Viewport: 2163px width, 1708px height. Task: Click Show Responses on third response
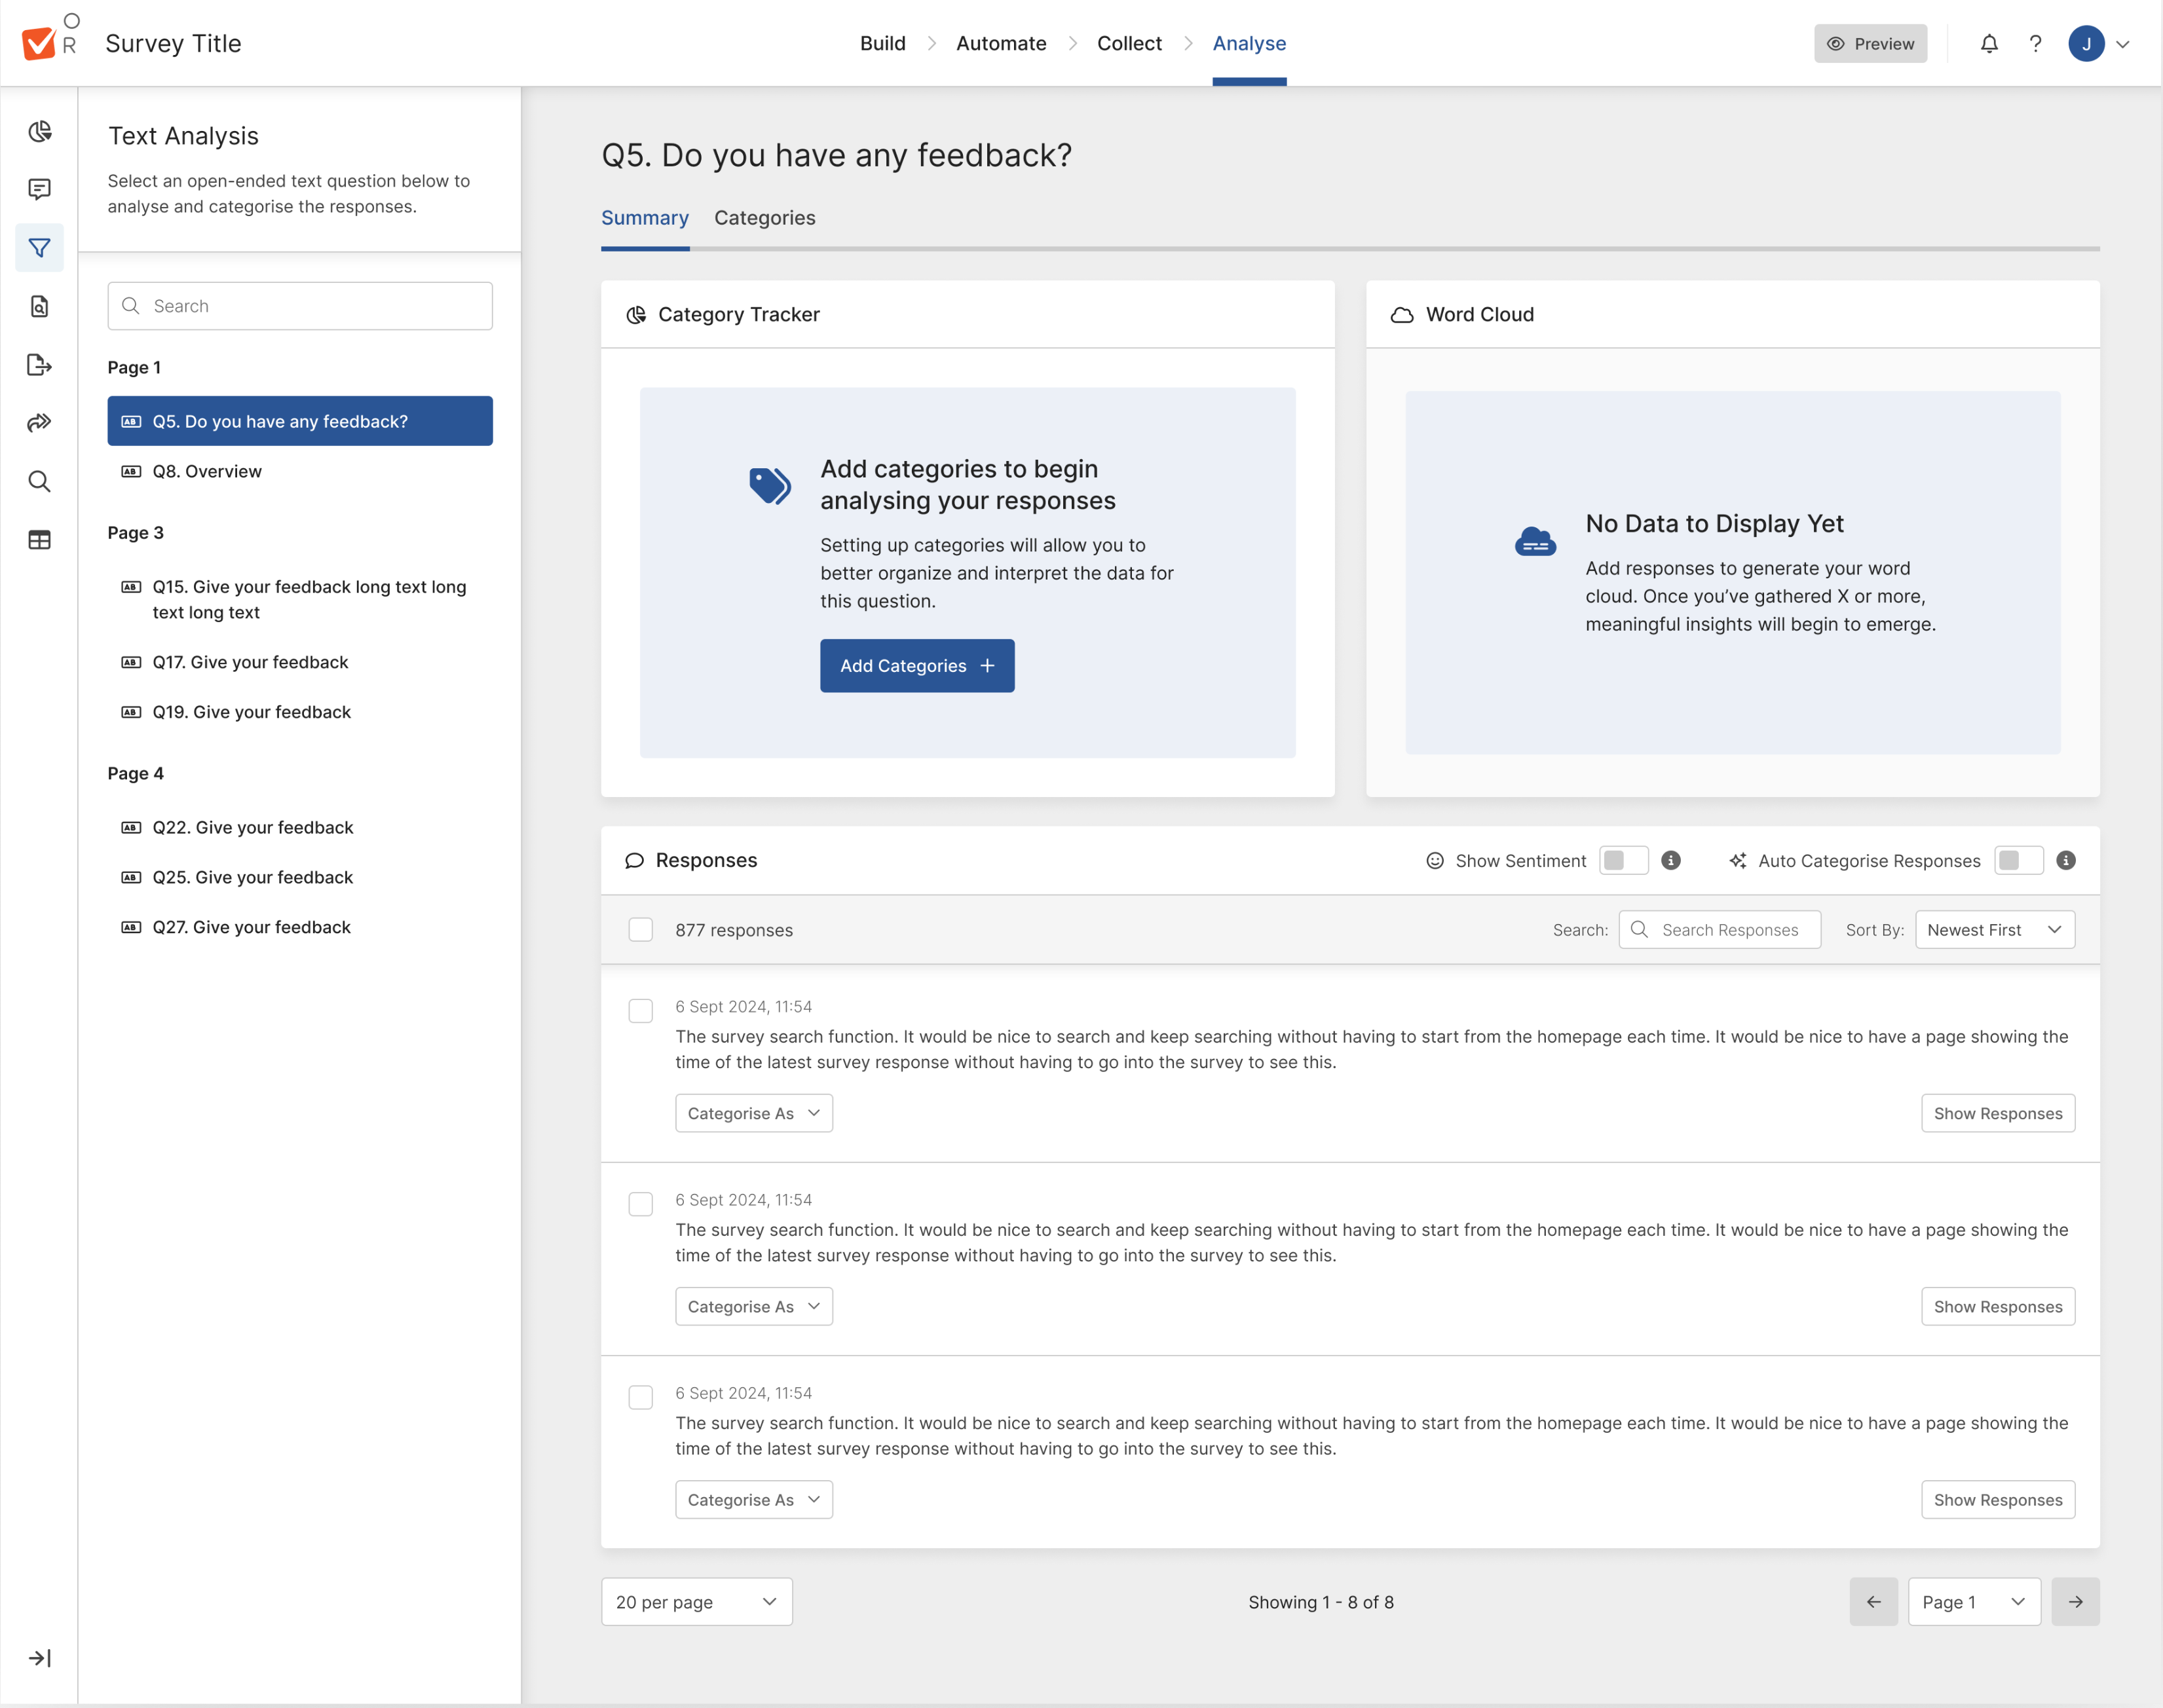pyautogui.click(x=1998, y=1499)
